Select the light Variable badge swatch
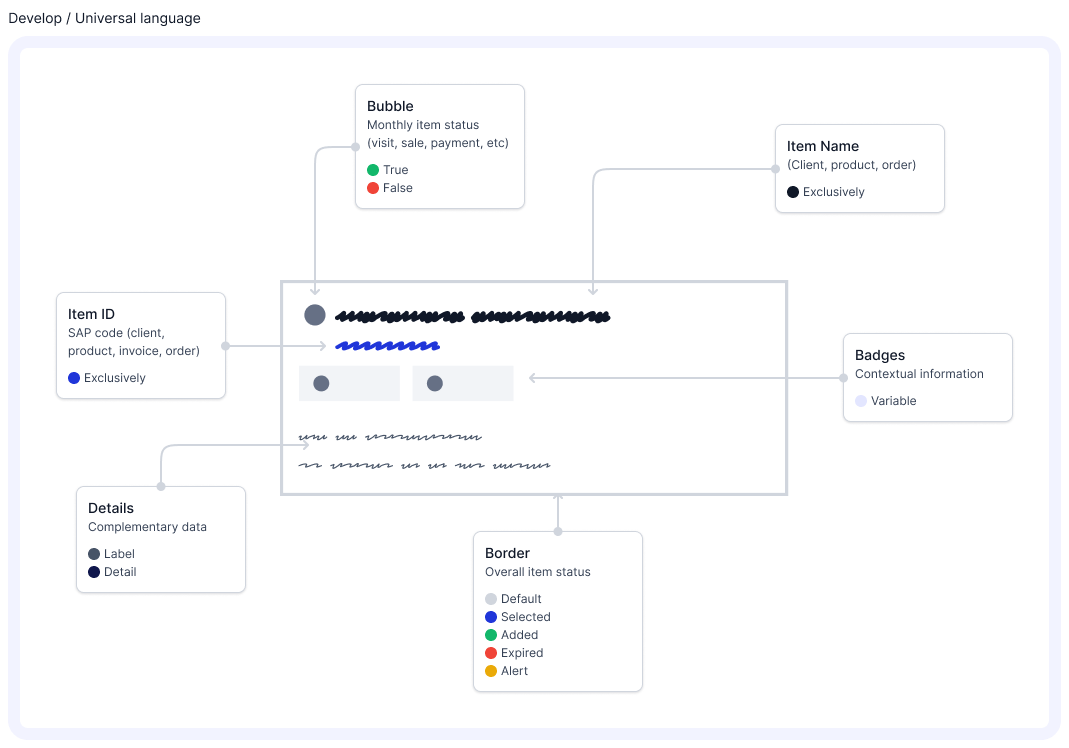The height and width of the screenshot is (748, 1069). point(861,401)
